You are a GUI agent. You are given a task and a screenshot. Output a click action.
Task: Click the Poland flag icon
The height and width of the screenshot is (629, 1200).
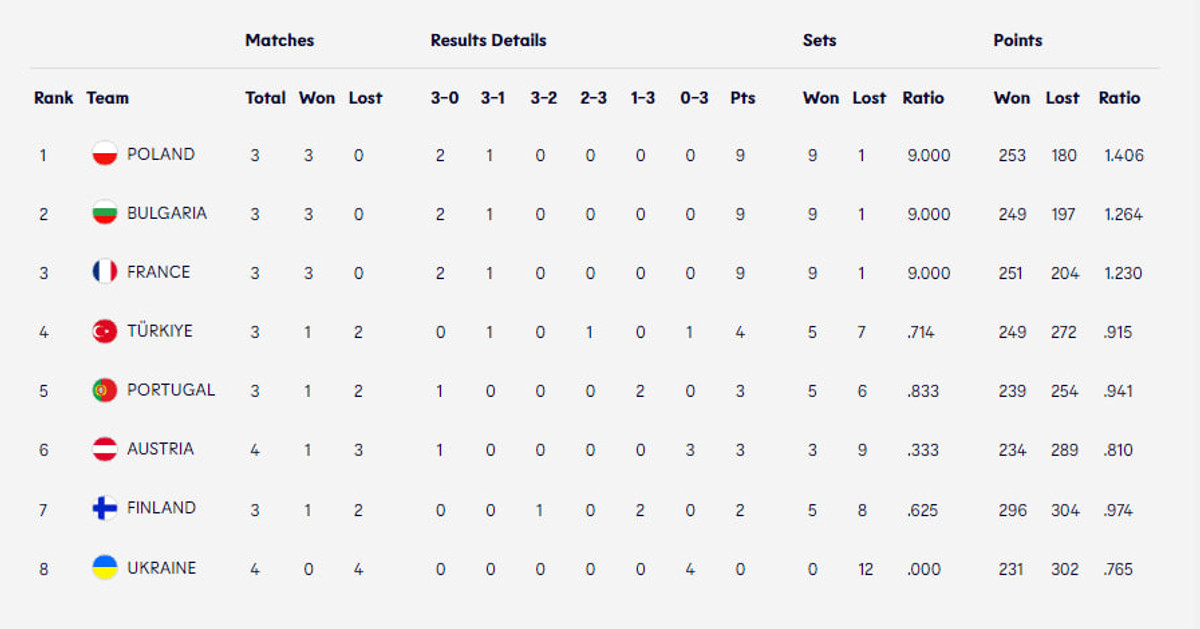tap(105, 154)
